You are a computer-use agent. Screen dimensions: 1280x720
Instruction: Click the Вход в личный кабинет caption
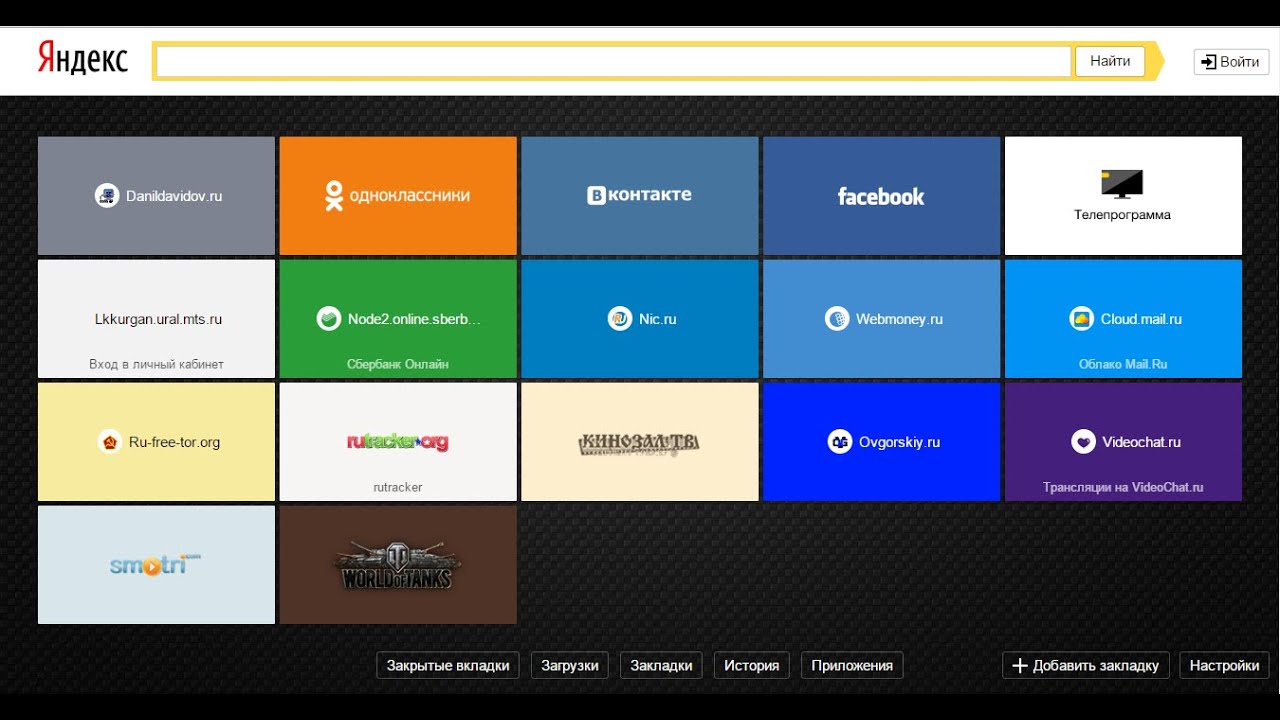(156, 364)
